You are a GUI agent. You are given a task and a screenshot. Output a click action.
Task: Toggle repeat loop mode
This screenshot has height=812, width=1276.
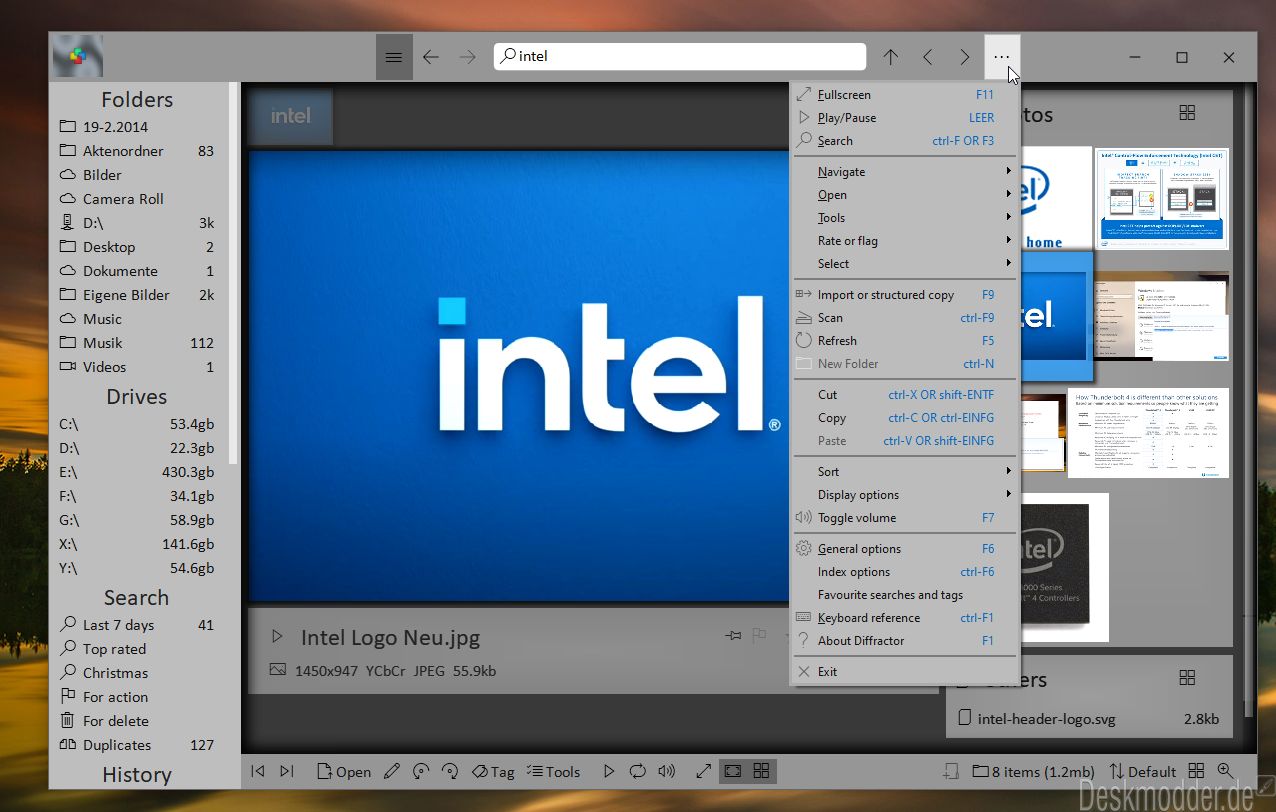[637, 771]
